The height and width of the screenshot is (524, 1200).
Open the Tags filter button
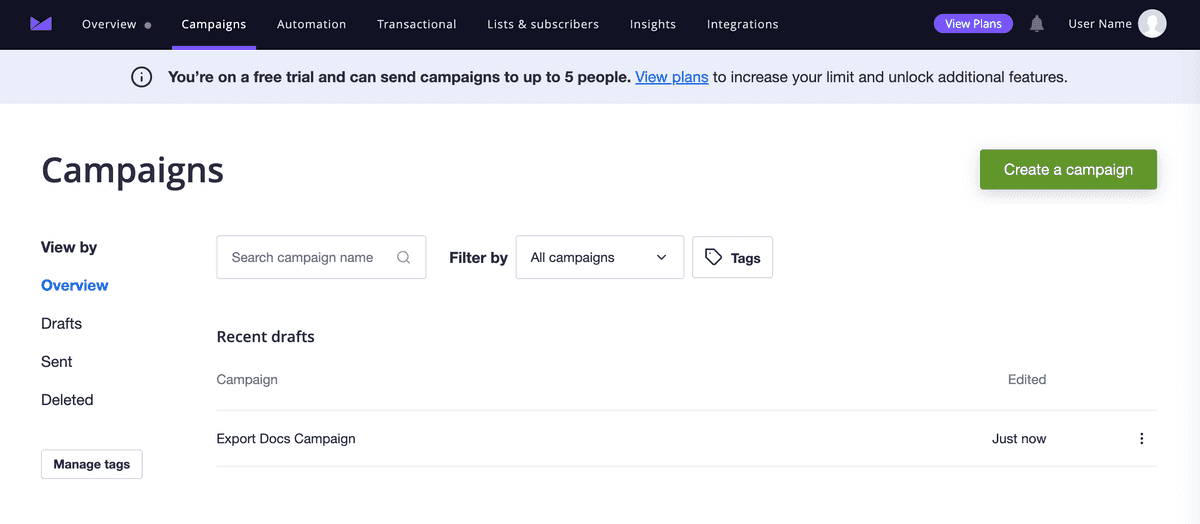tap(732, 257)
